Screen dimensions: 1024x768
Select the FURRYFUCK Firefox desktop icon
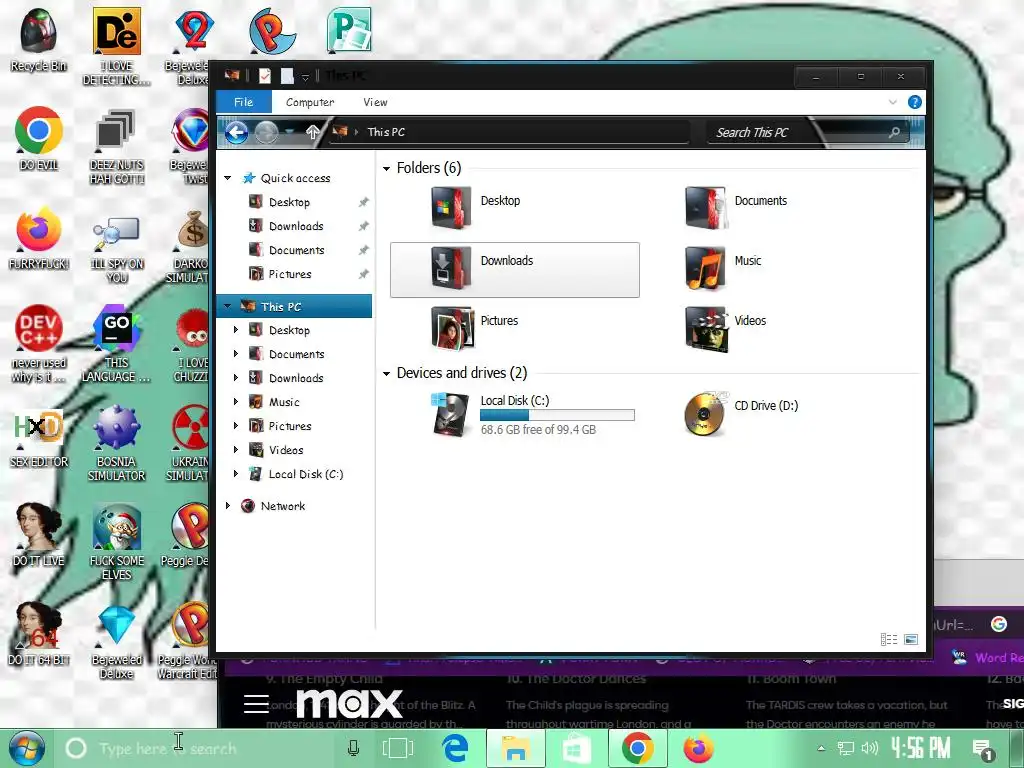pyautogui.click(x=39, y=238)
